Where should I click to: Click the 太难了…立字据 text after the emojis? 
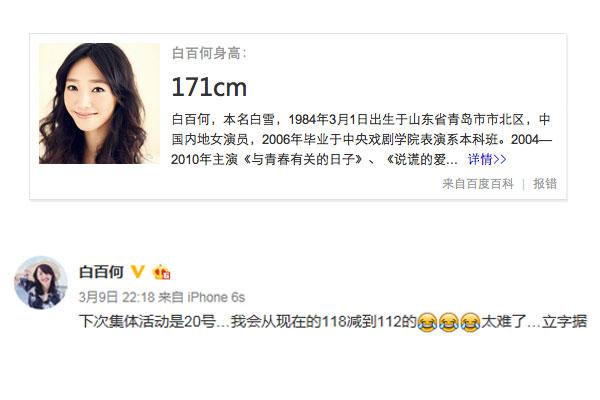pyautogui.click(x=534, y=322)
